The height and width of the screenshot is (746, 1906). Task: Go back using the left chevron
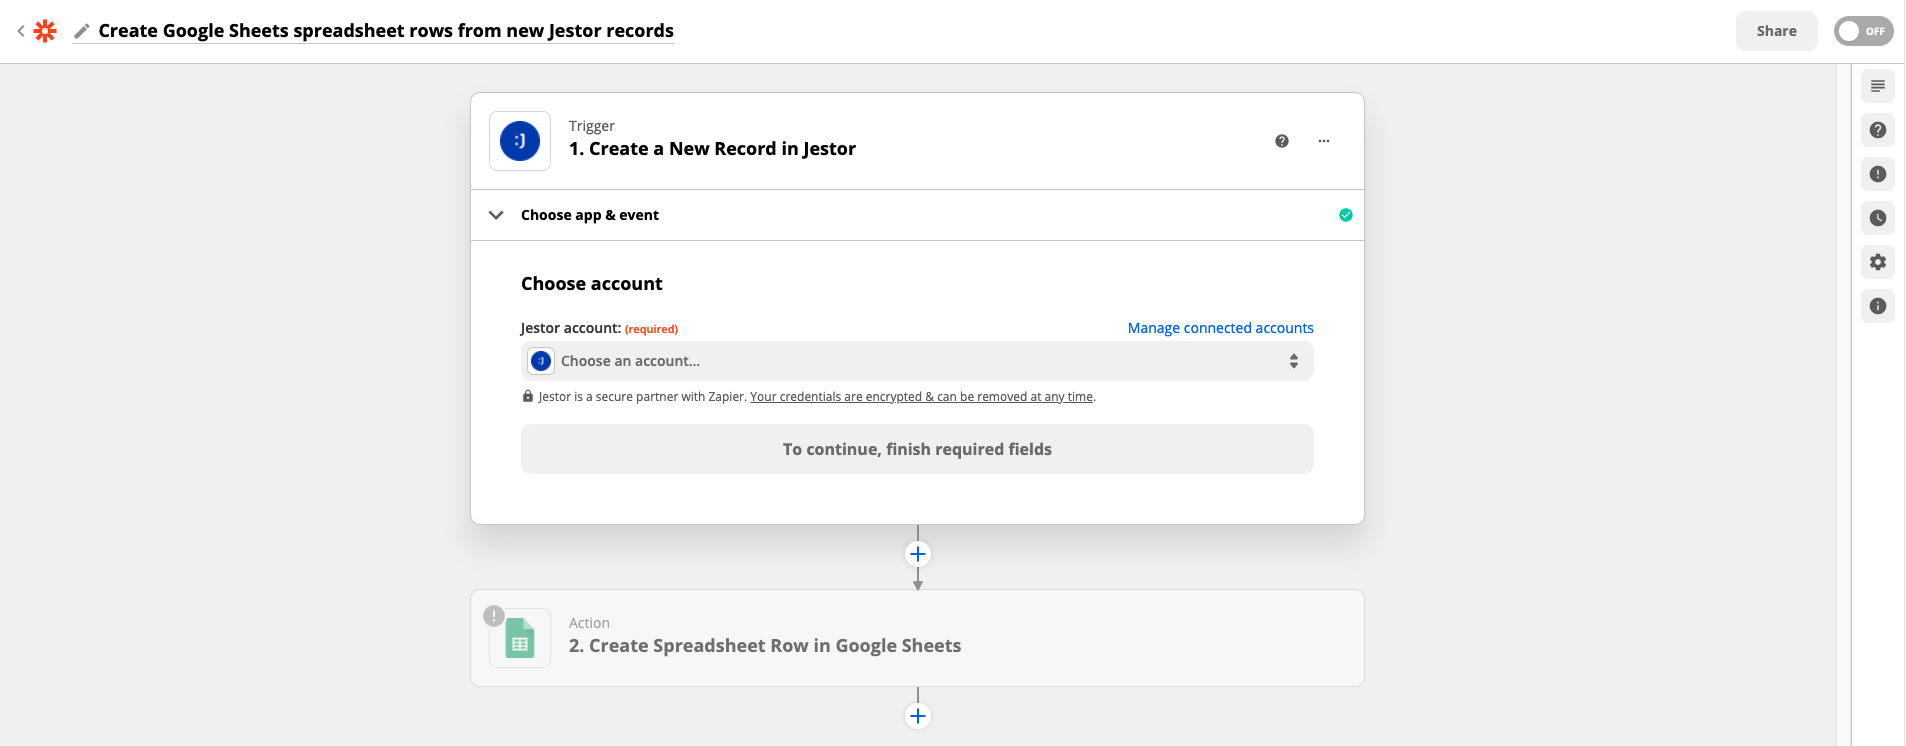[21, 31]
